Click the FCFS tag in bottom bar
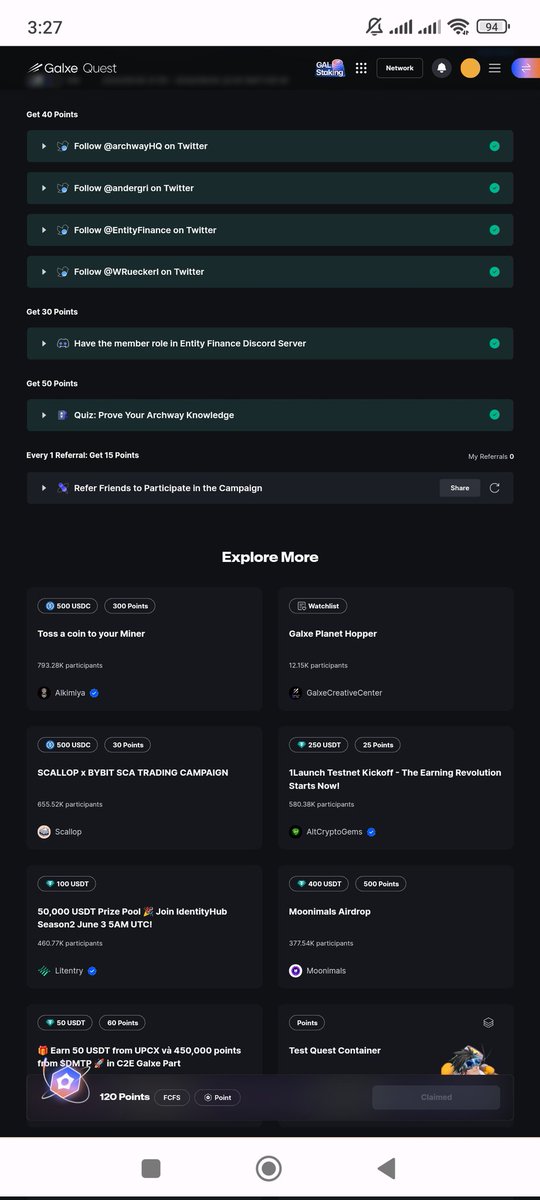Image resolution: width=540 pixels, height=1200 pixels. click(171, 1097)
